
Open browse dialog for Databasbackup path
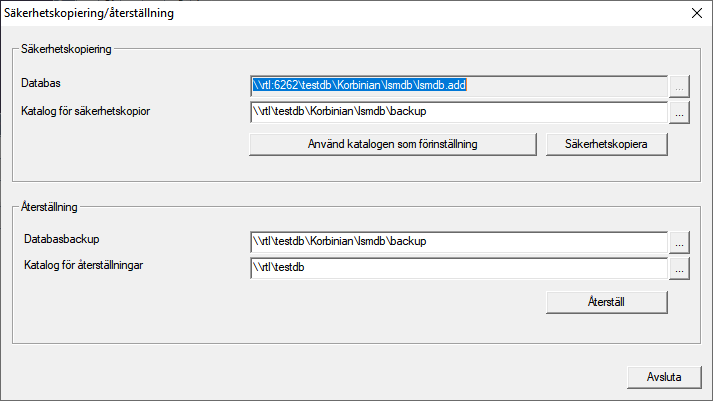(x=680, y=242)
